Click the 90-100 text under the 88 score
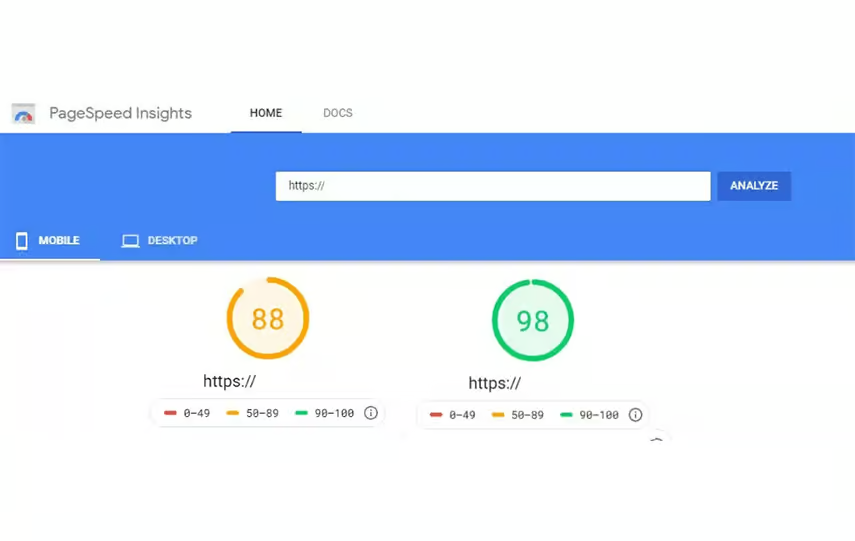 point(334,413)
